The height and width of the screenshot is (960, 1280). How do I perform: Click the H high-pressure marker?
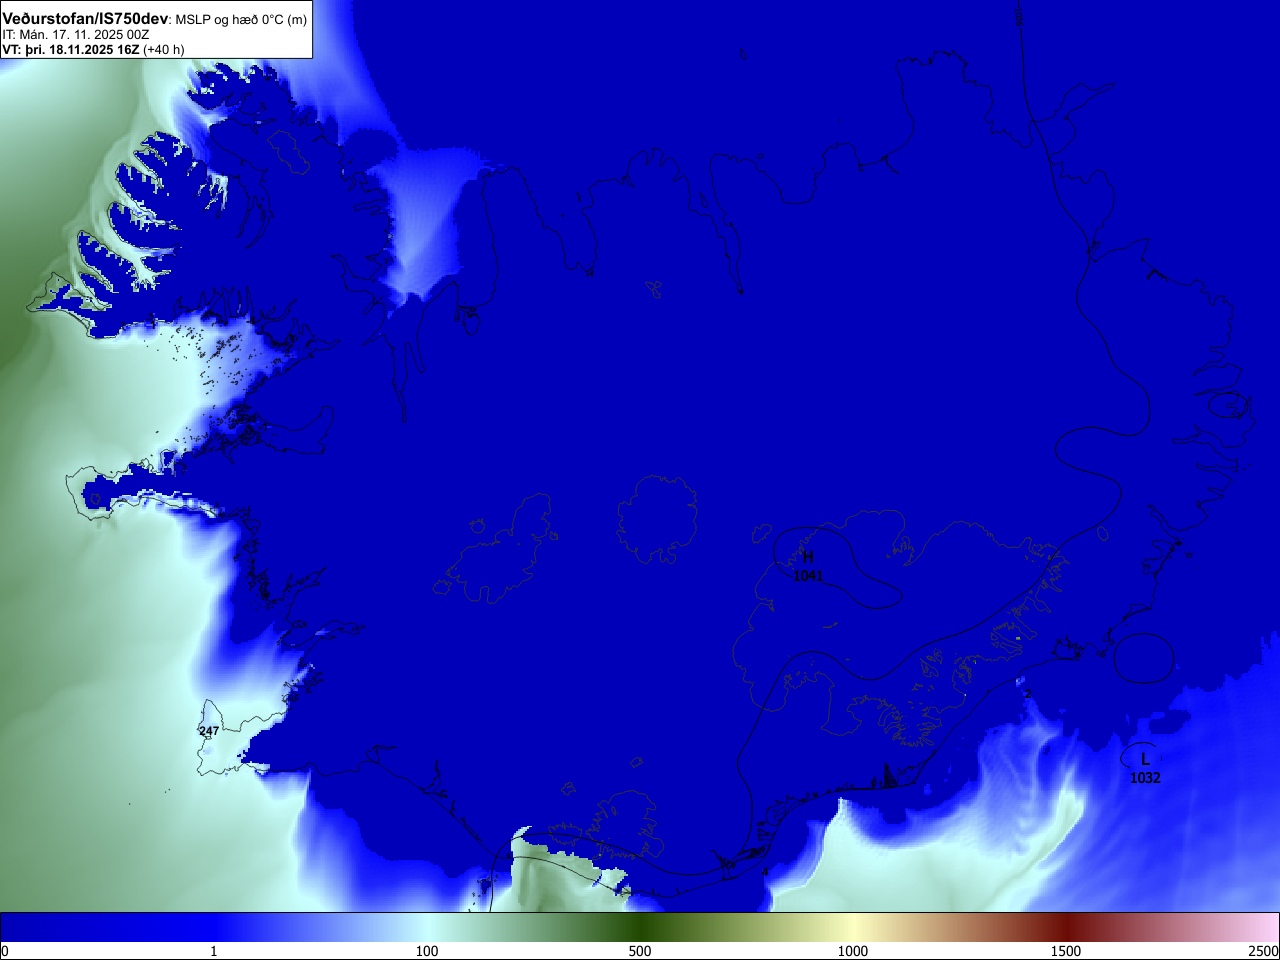point(808,557)
